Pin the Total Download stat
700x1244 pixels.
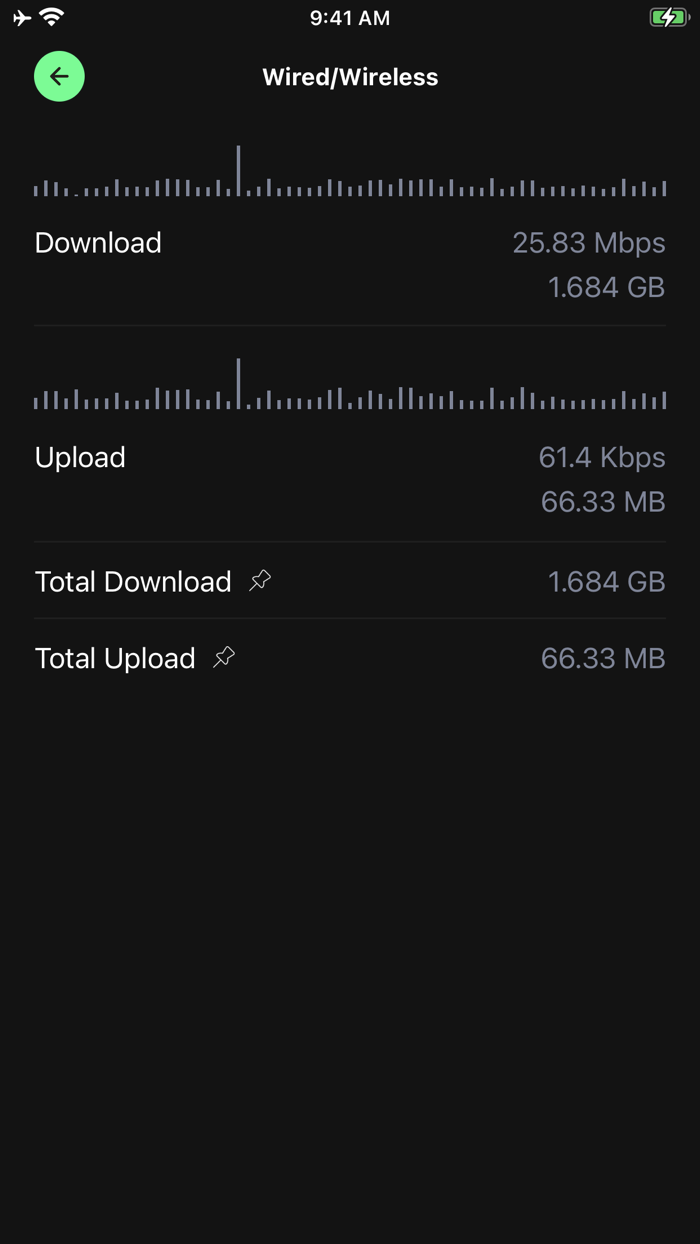260,580
